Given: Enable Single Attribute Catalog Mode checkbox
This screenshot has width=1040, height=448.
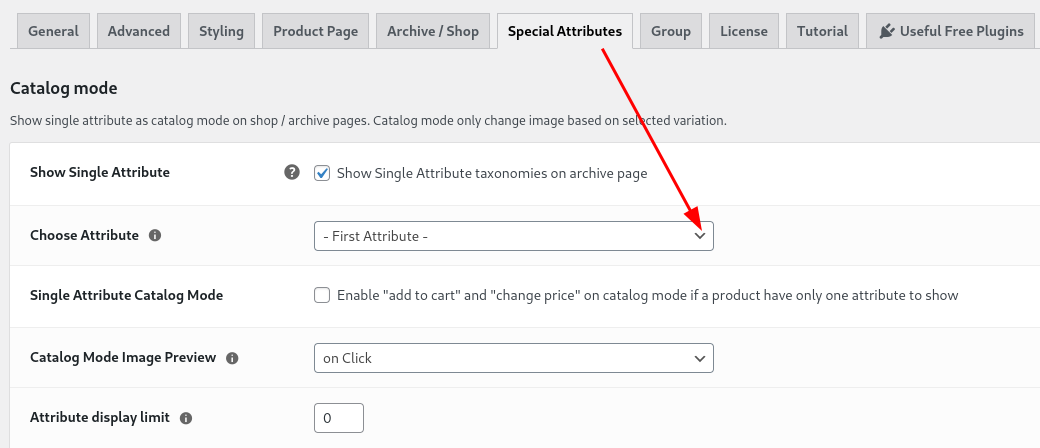Looking at the screenshot, I should click(322, 295).
